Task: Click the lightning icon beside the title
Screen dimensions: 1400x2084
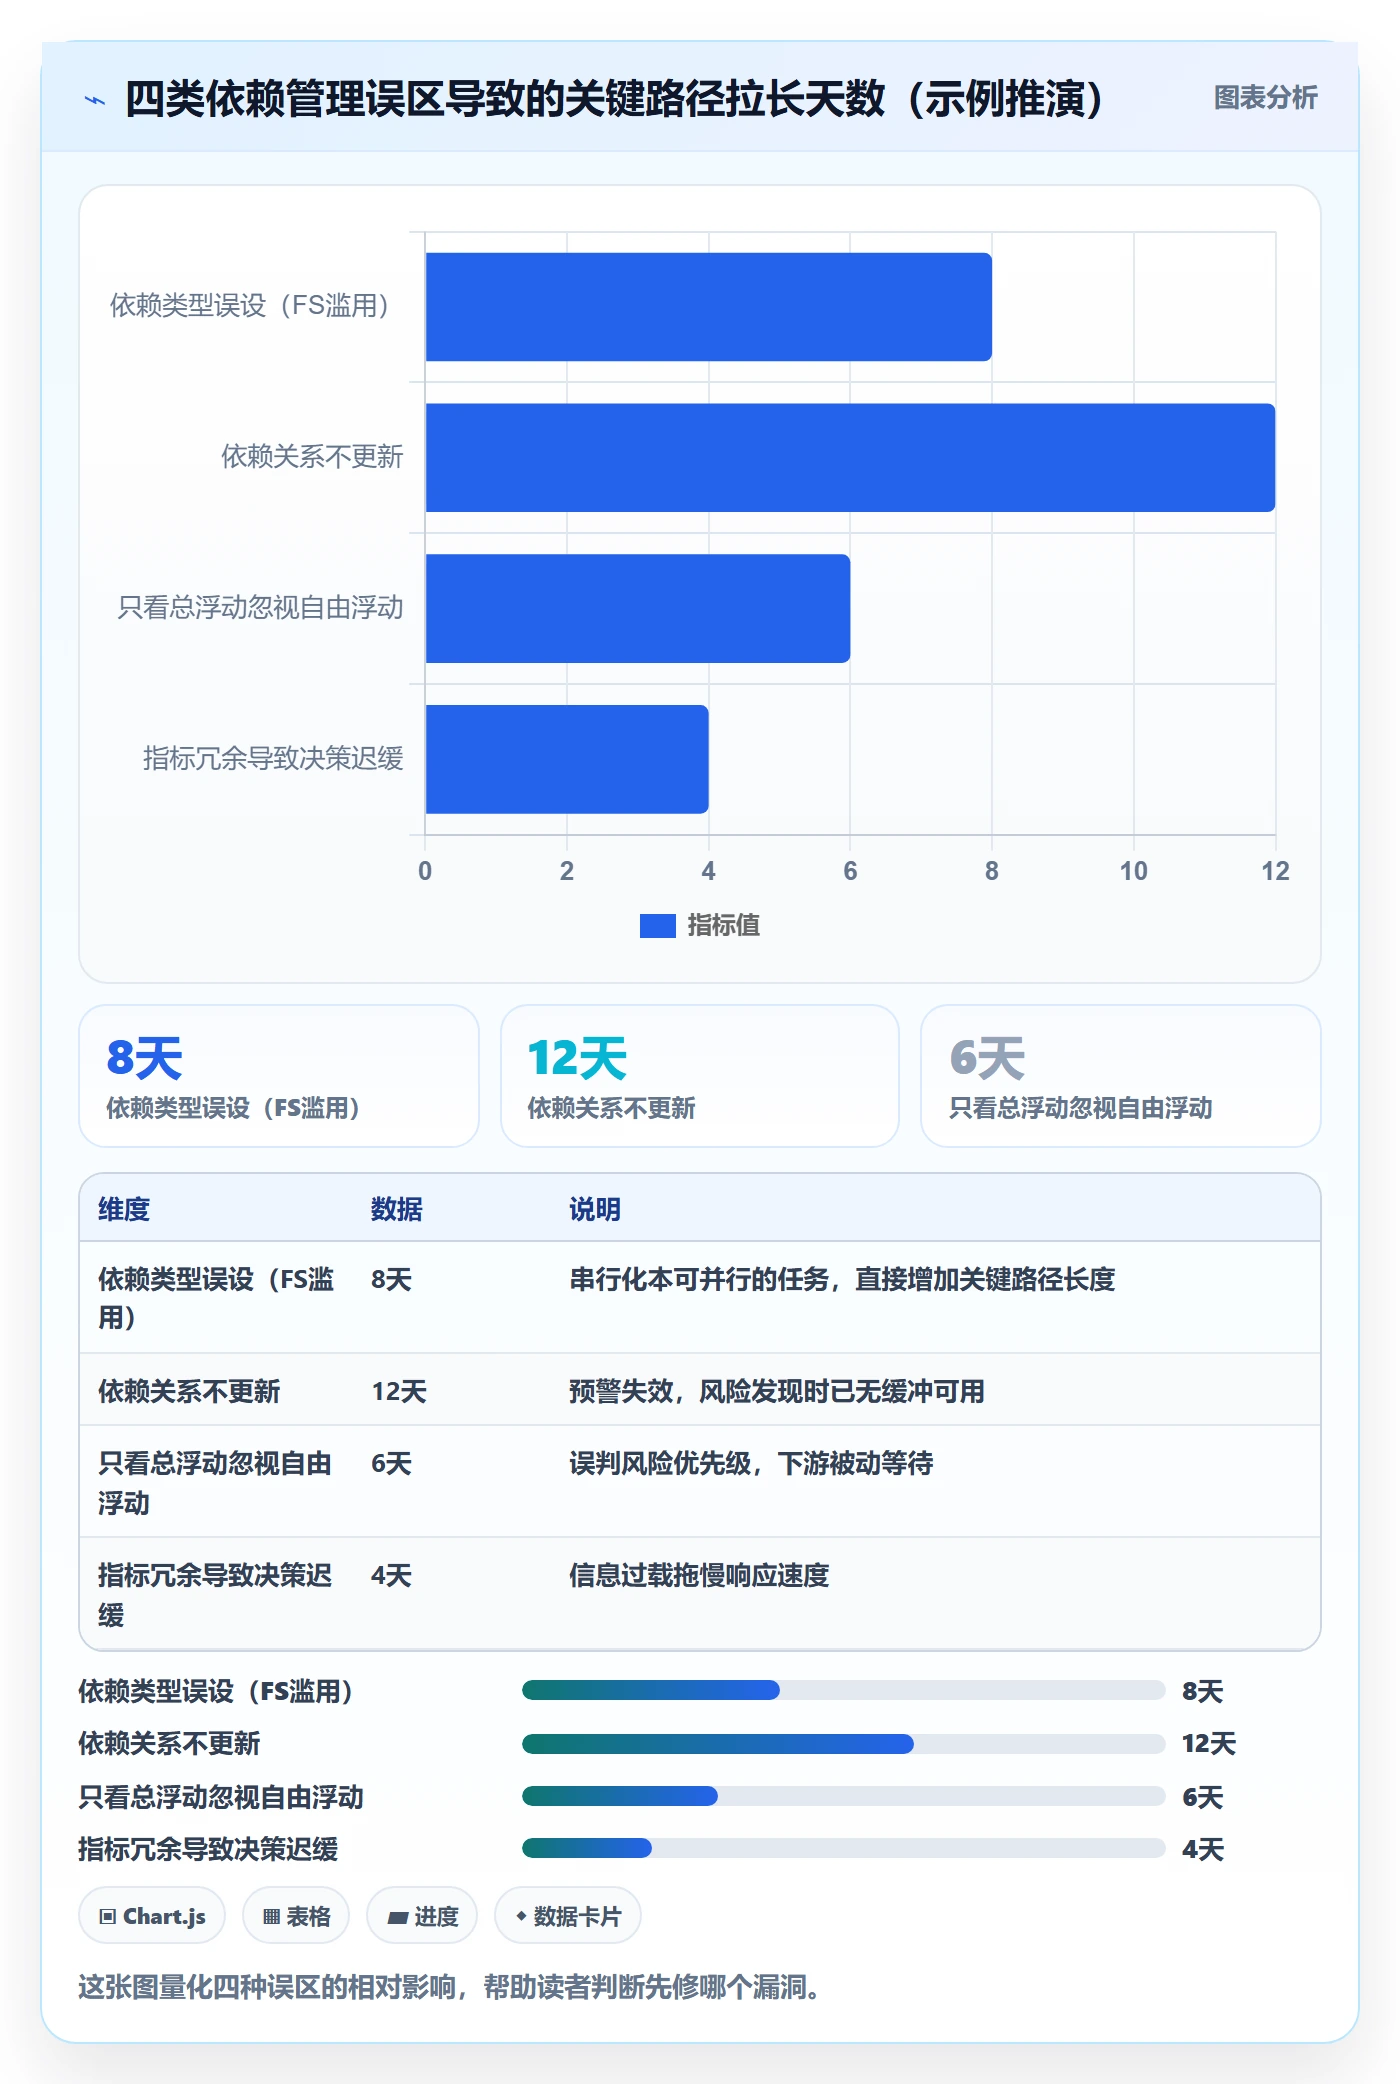Action: click(95, 100)
